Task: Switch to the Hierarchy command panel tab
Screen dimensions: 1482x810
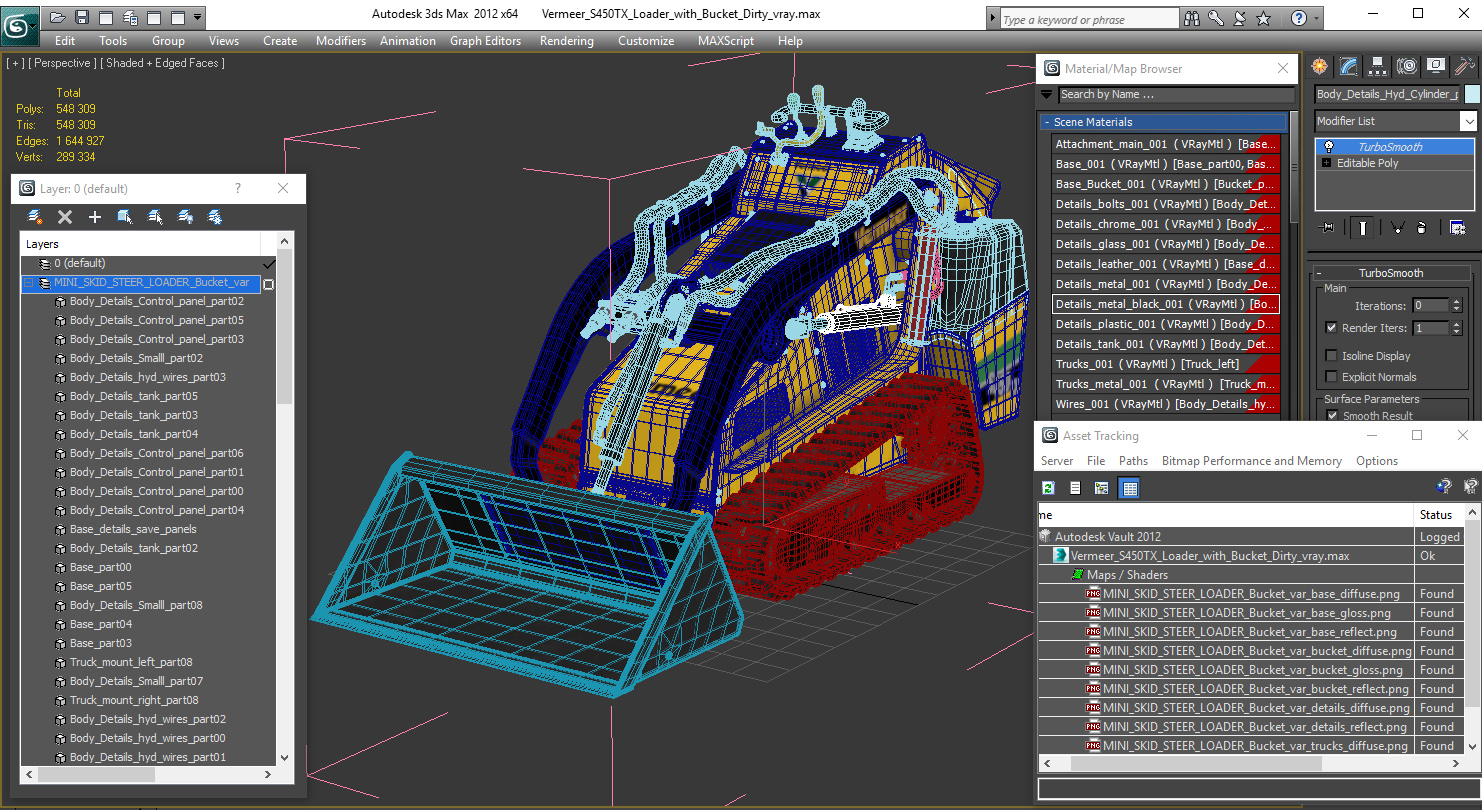Action: tap(1378, 66)
